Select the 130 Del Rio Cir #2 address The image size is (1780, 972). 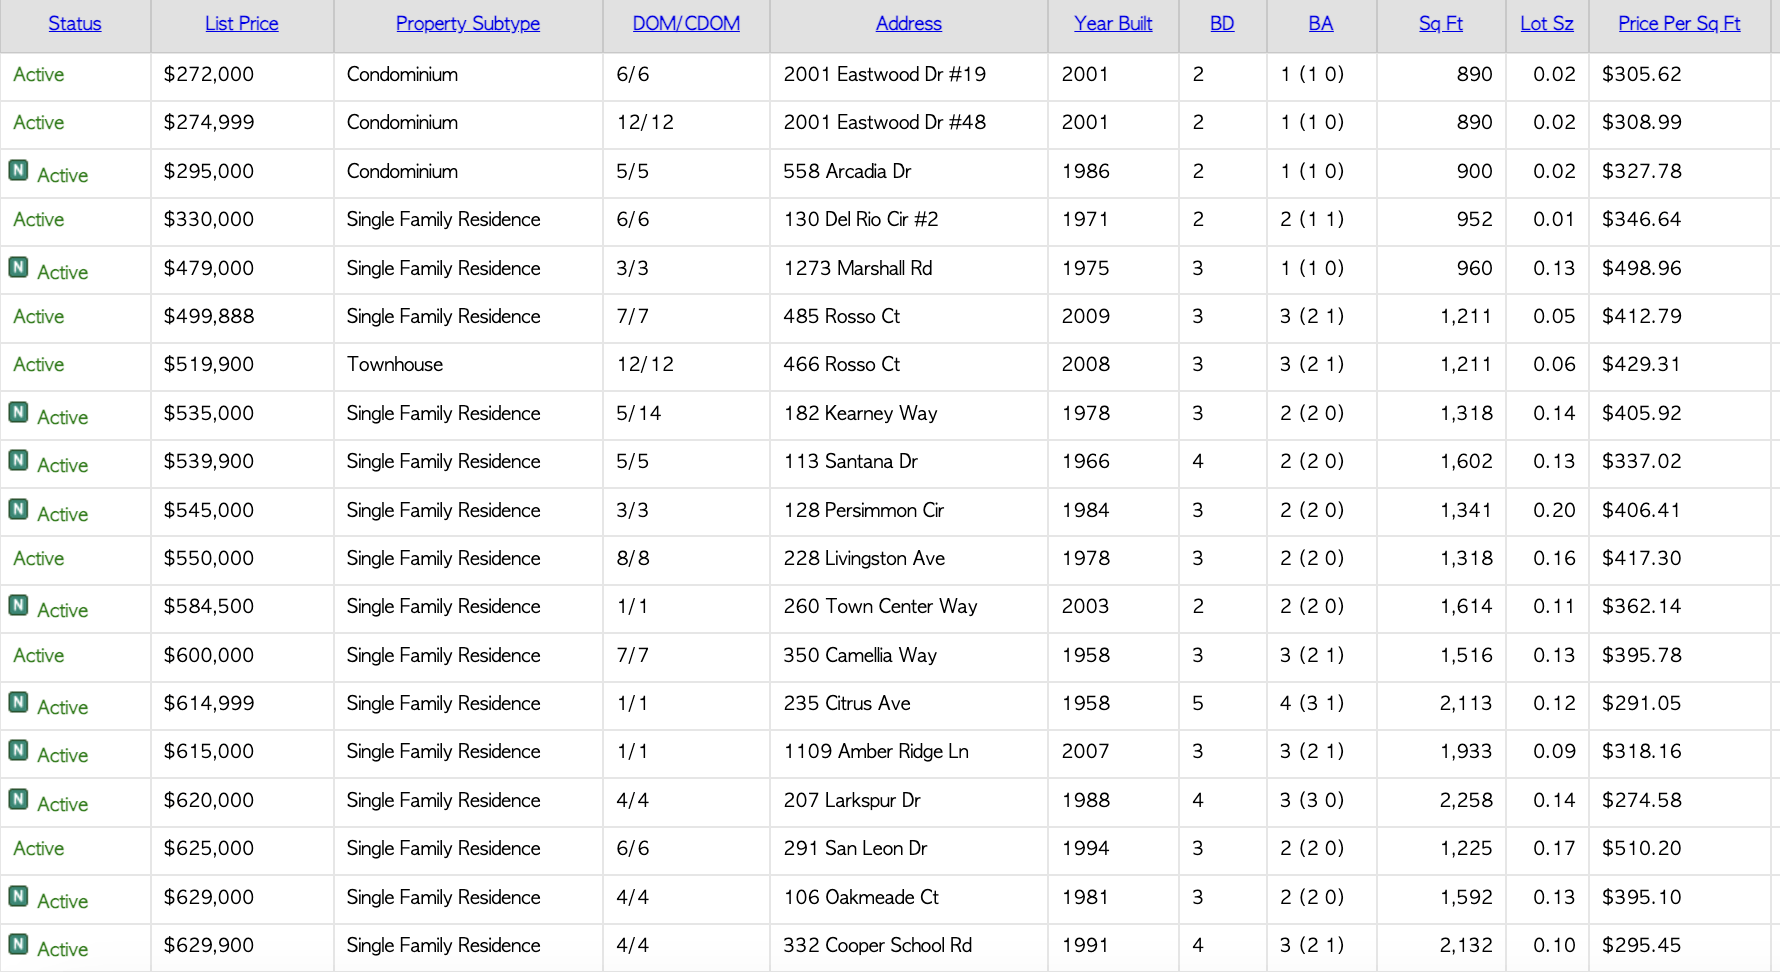point(861,220)
